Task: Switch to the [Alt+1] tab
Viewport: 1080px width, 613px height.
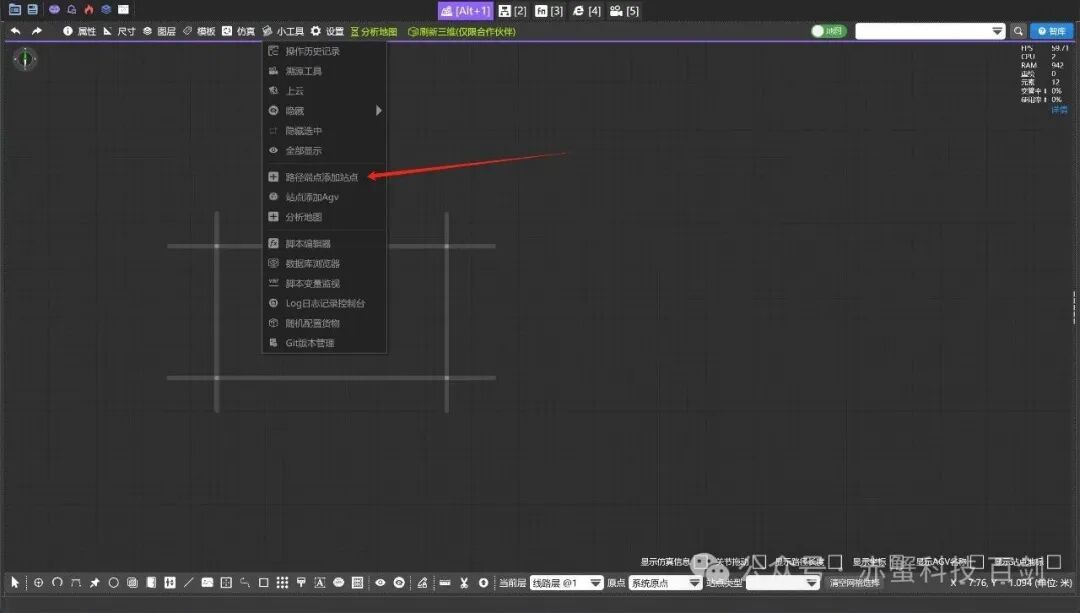Action: 466,10
